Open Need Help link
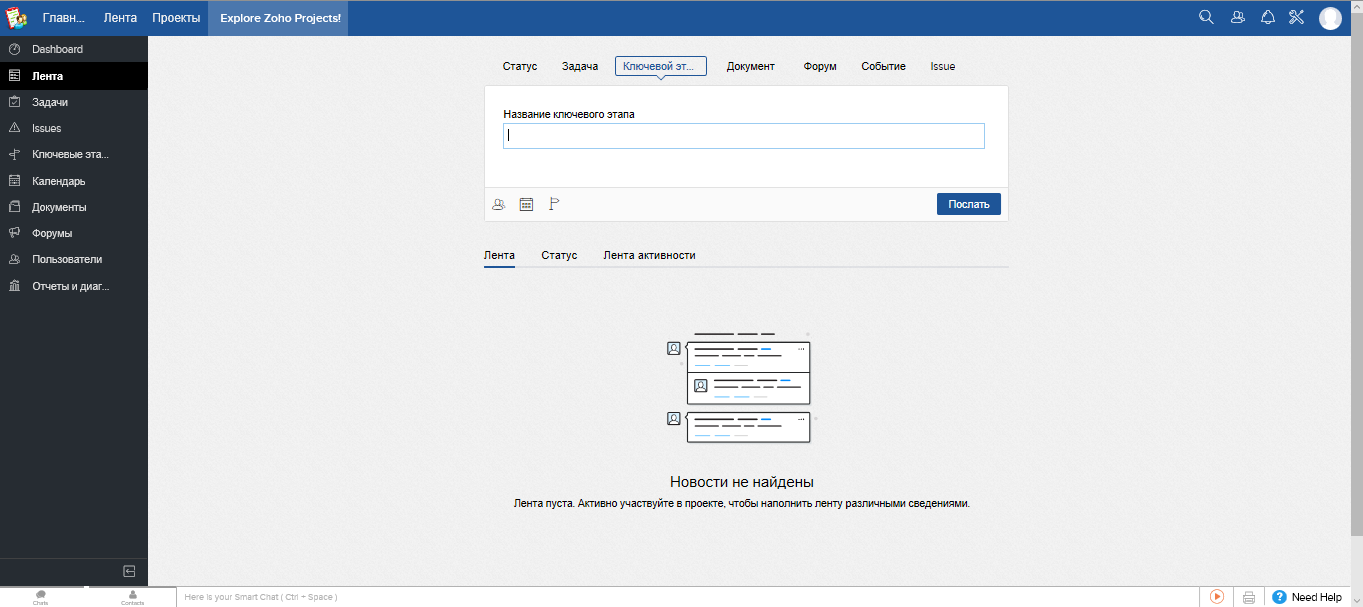This screenshot has width=1363, height=607. coord(1311,596)
